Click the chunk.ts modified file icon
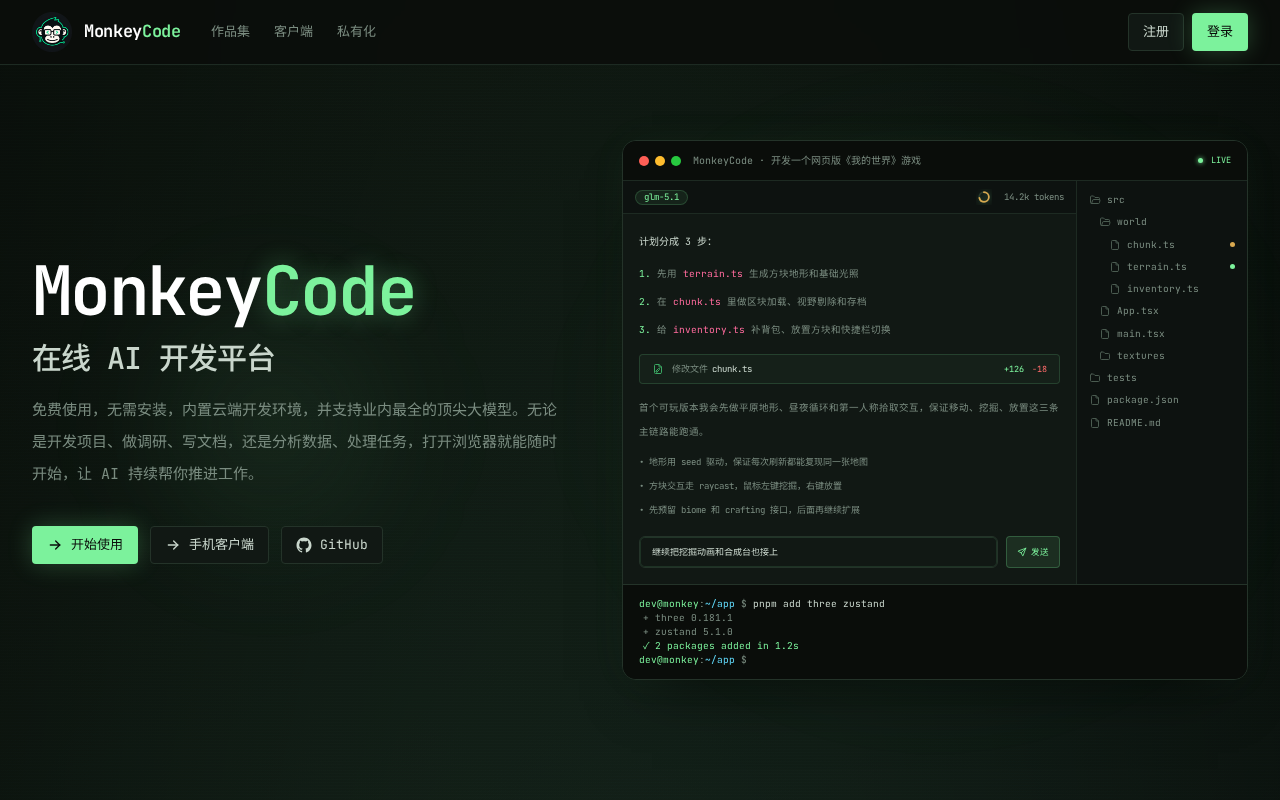 click(658, 369)
